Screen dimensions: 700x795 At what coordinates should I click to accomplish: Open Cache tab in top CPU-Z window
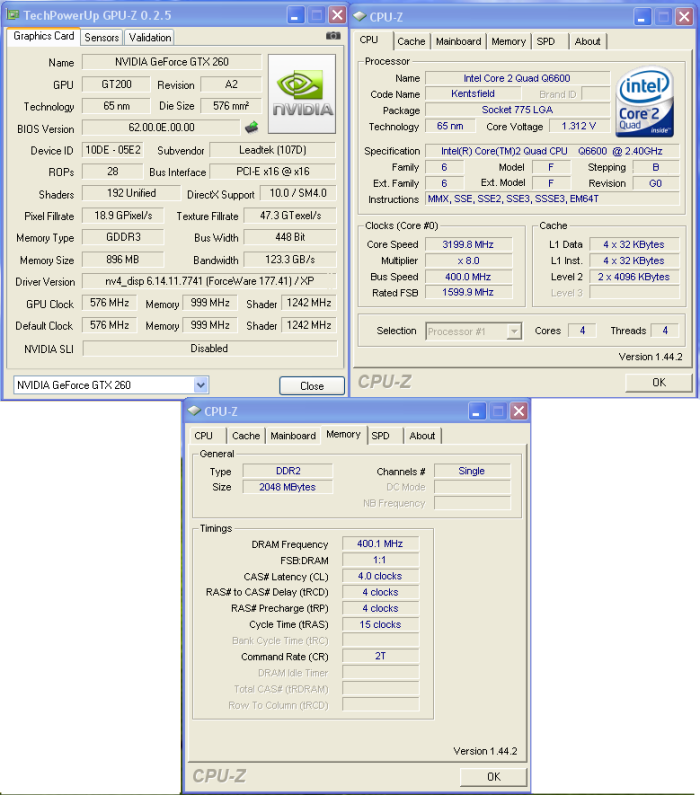411,42
